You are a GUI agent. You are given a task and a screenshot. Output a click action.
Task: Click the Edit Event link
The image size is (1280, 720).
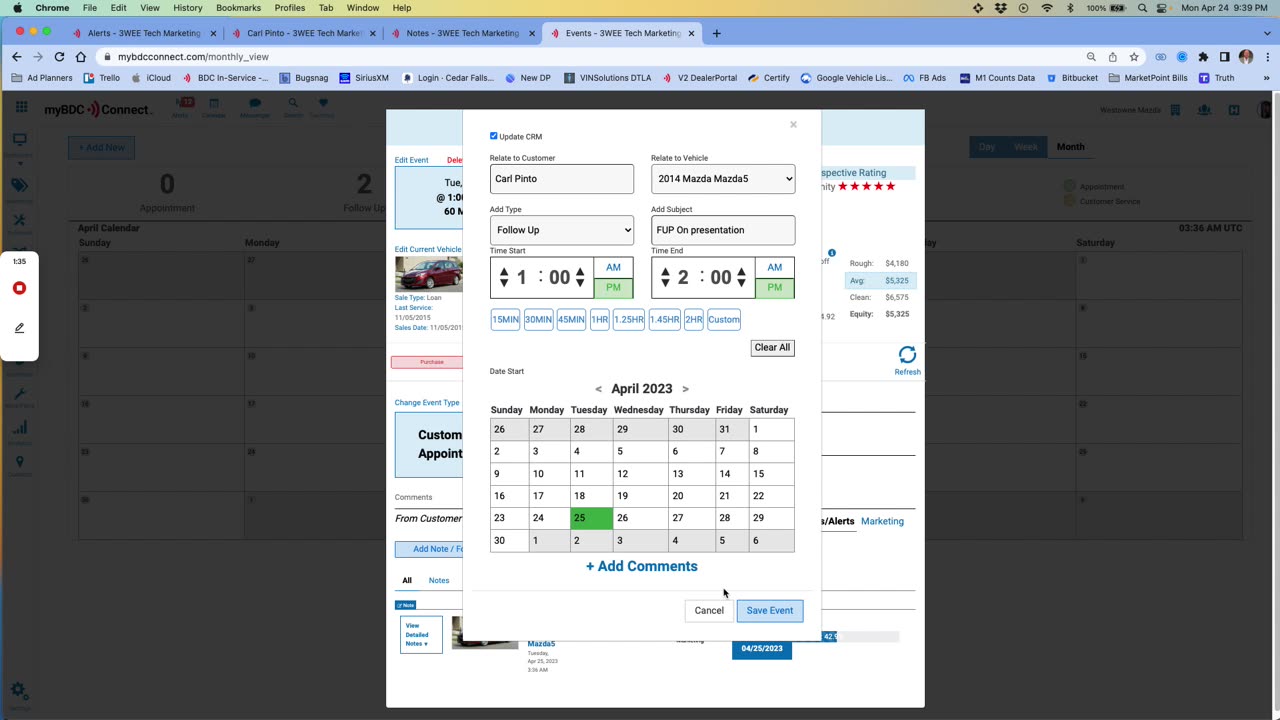point(411,160)
